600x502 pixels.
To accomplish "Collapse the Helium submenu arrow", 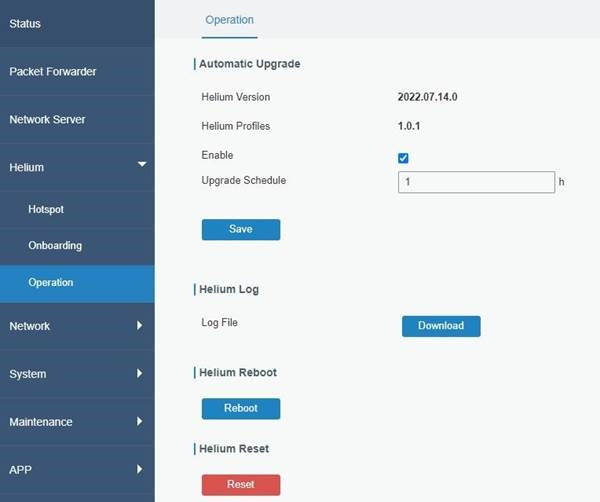I will [142, 164].
